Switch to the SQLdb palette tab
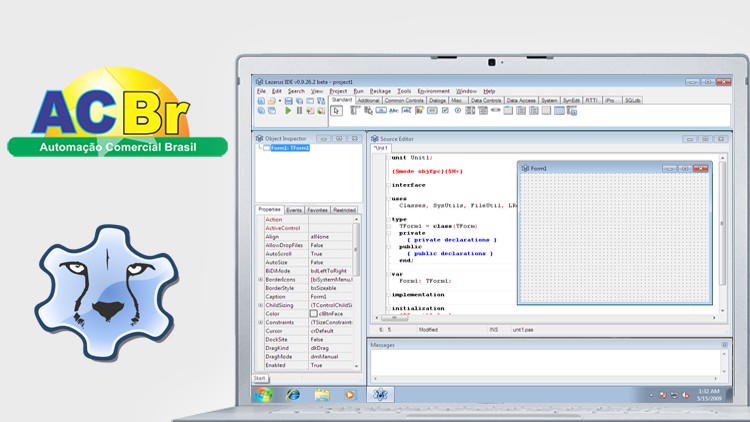Image resolution: width=750 pixels, height=422 pixels. tap(632, 100)
